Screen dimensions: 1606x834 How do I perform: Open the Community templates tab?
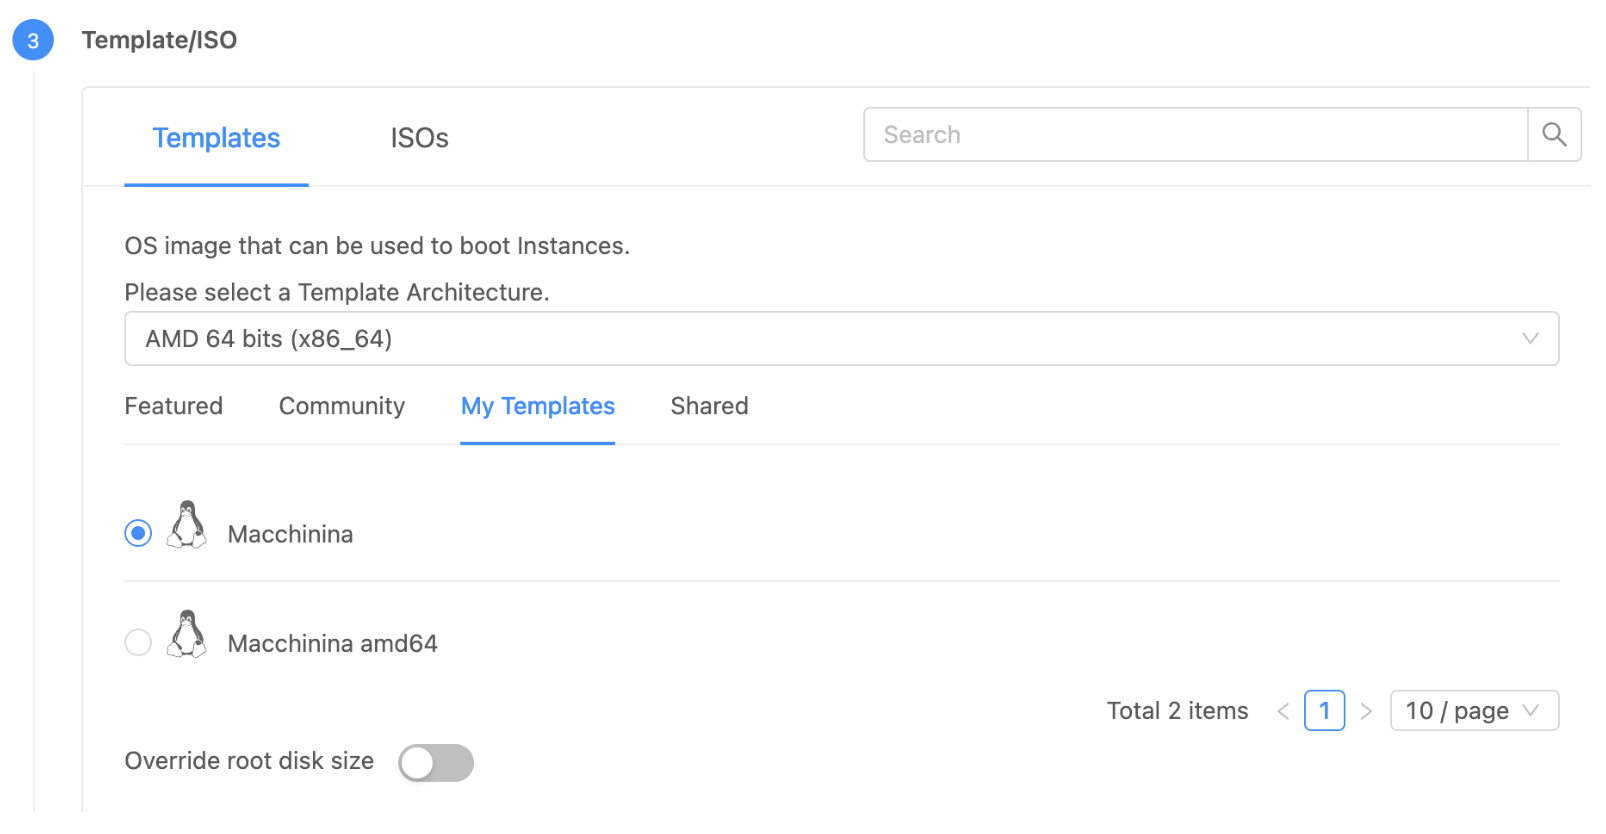click(x=342, y=406)
